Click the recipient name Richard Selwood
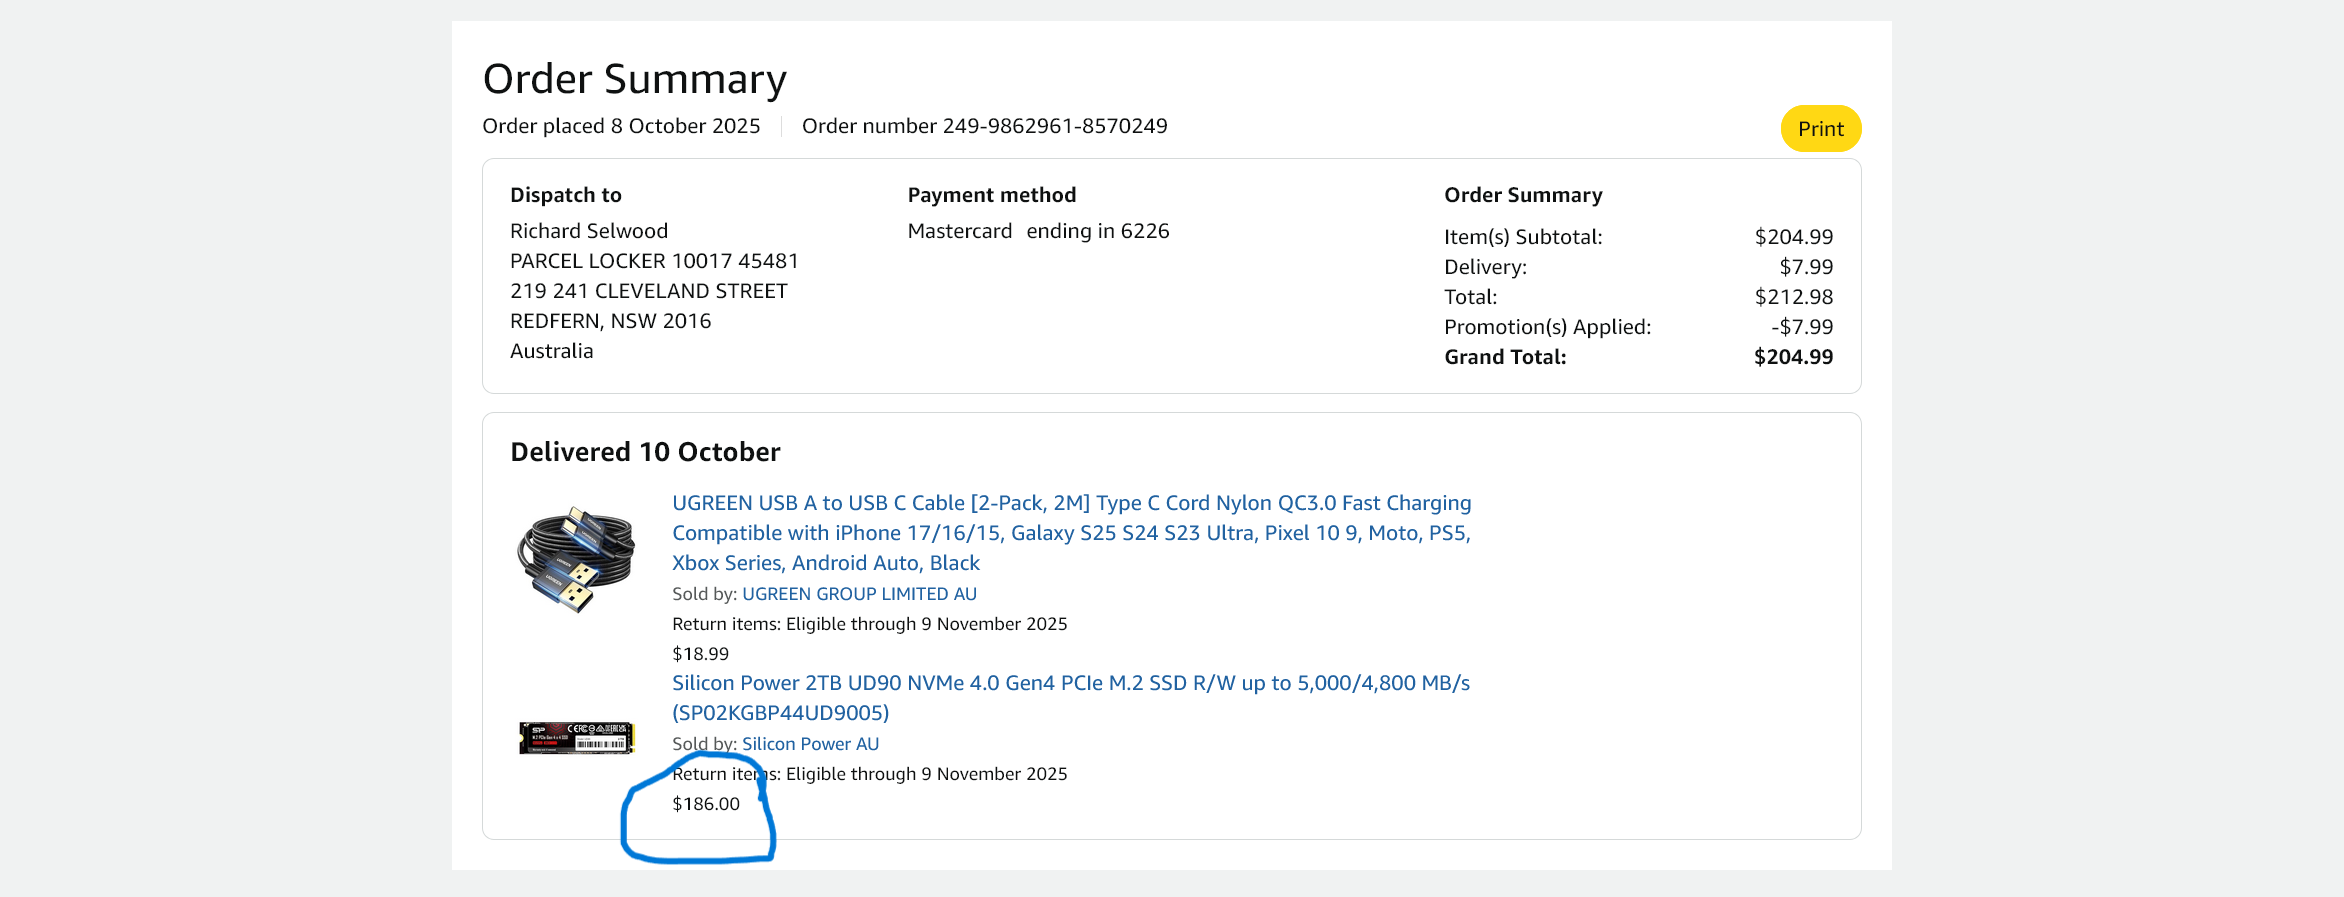Screen dimensions: 2344x897 point(588,231)
